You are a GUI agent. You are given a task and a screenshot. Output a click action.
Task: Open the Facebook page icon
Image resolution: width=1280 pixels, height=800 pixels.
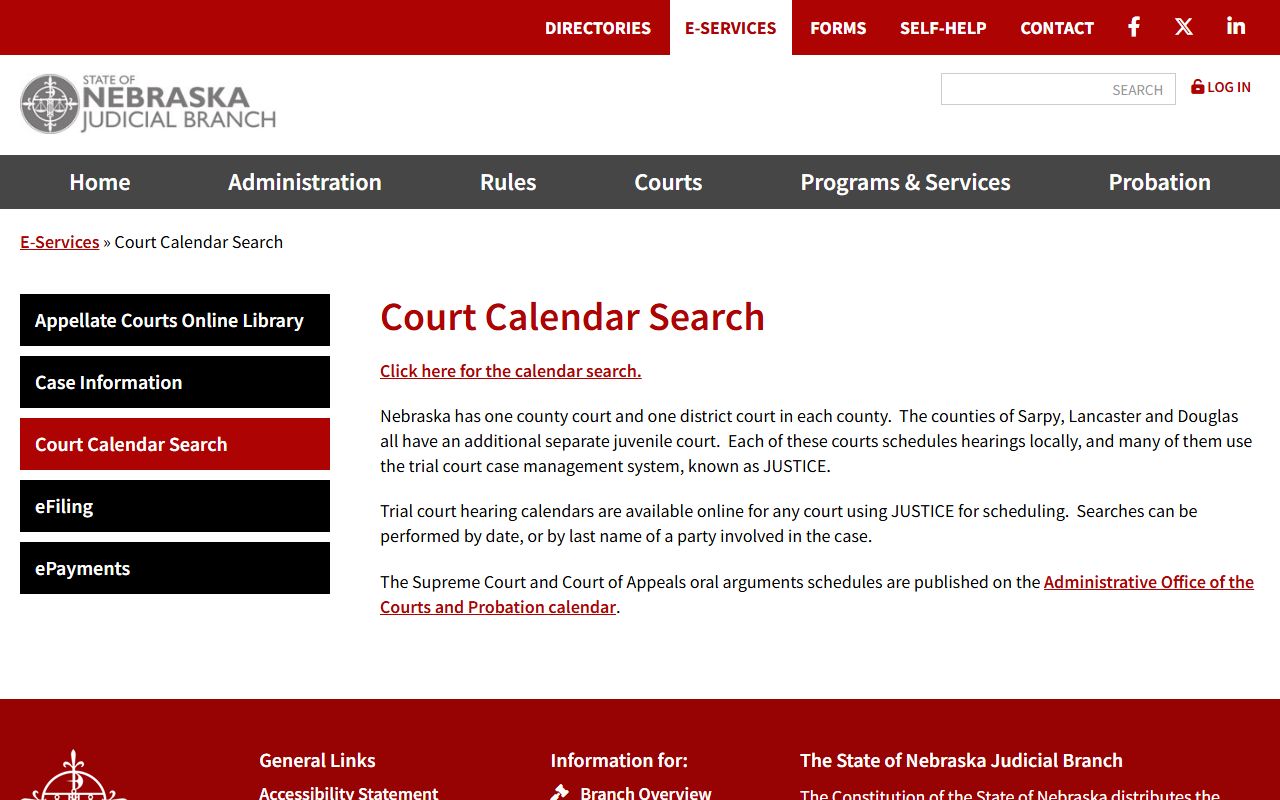[1134, 27]
